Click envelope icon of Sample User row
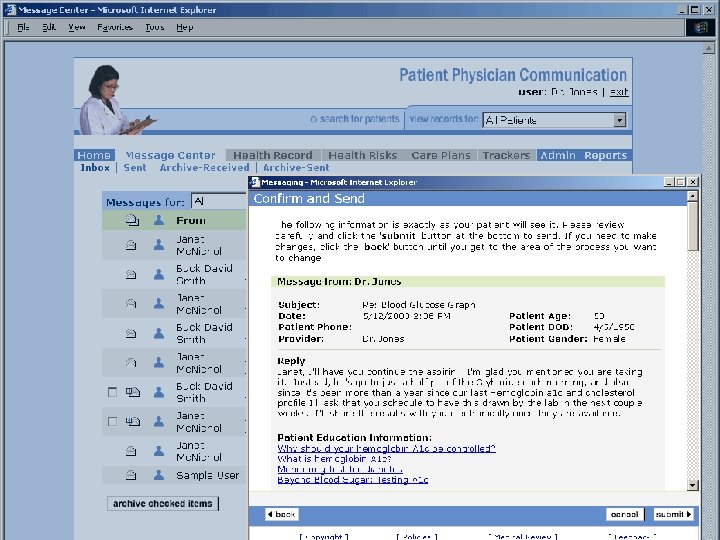720x540 pixels. coord(131,475)
